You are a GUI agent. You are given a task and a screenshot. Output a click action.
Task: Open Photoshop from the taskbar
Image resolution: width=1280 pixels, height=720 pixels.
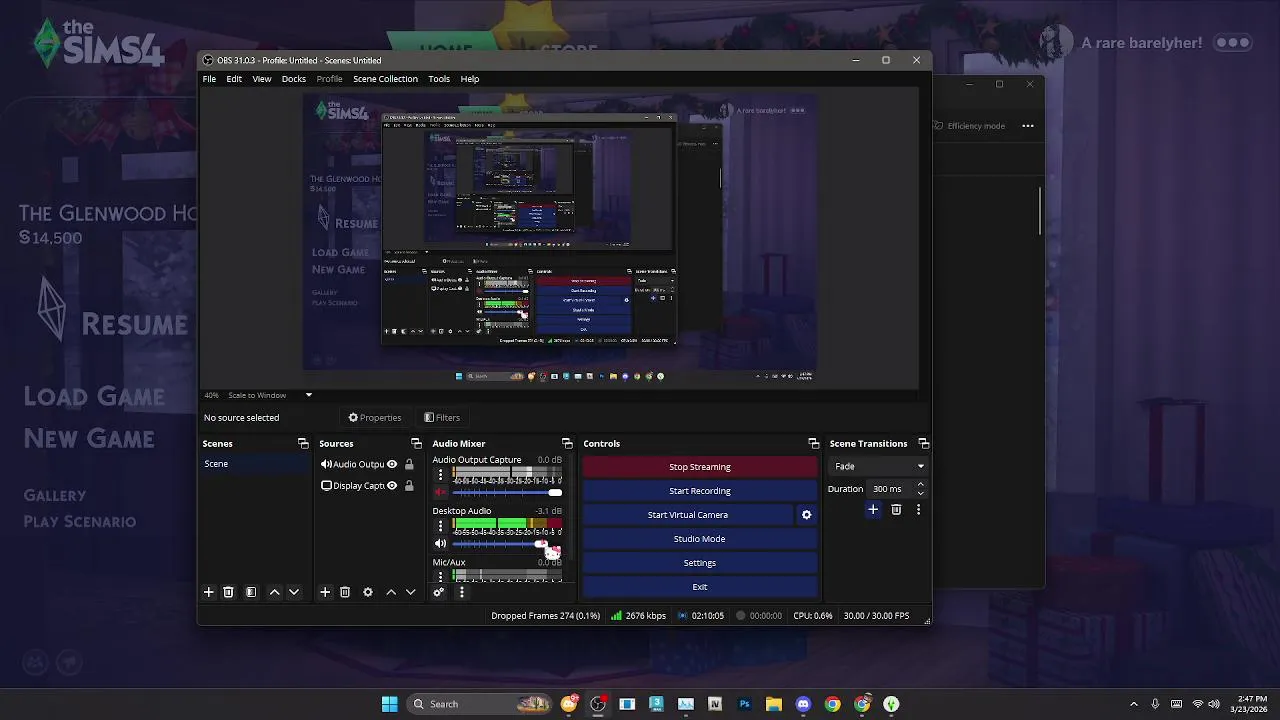[744, 704]
